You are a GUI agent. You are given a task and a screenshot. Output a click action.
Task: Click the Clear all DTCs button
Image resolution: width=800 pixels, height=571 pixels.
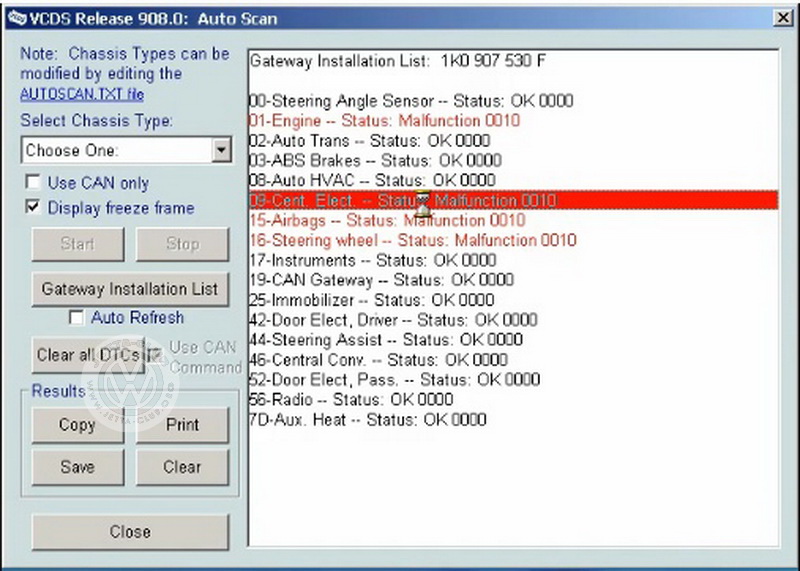pyautogui.click(x=88, y=355)
